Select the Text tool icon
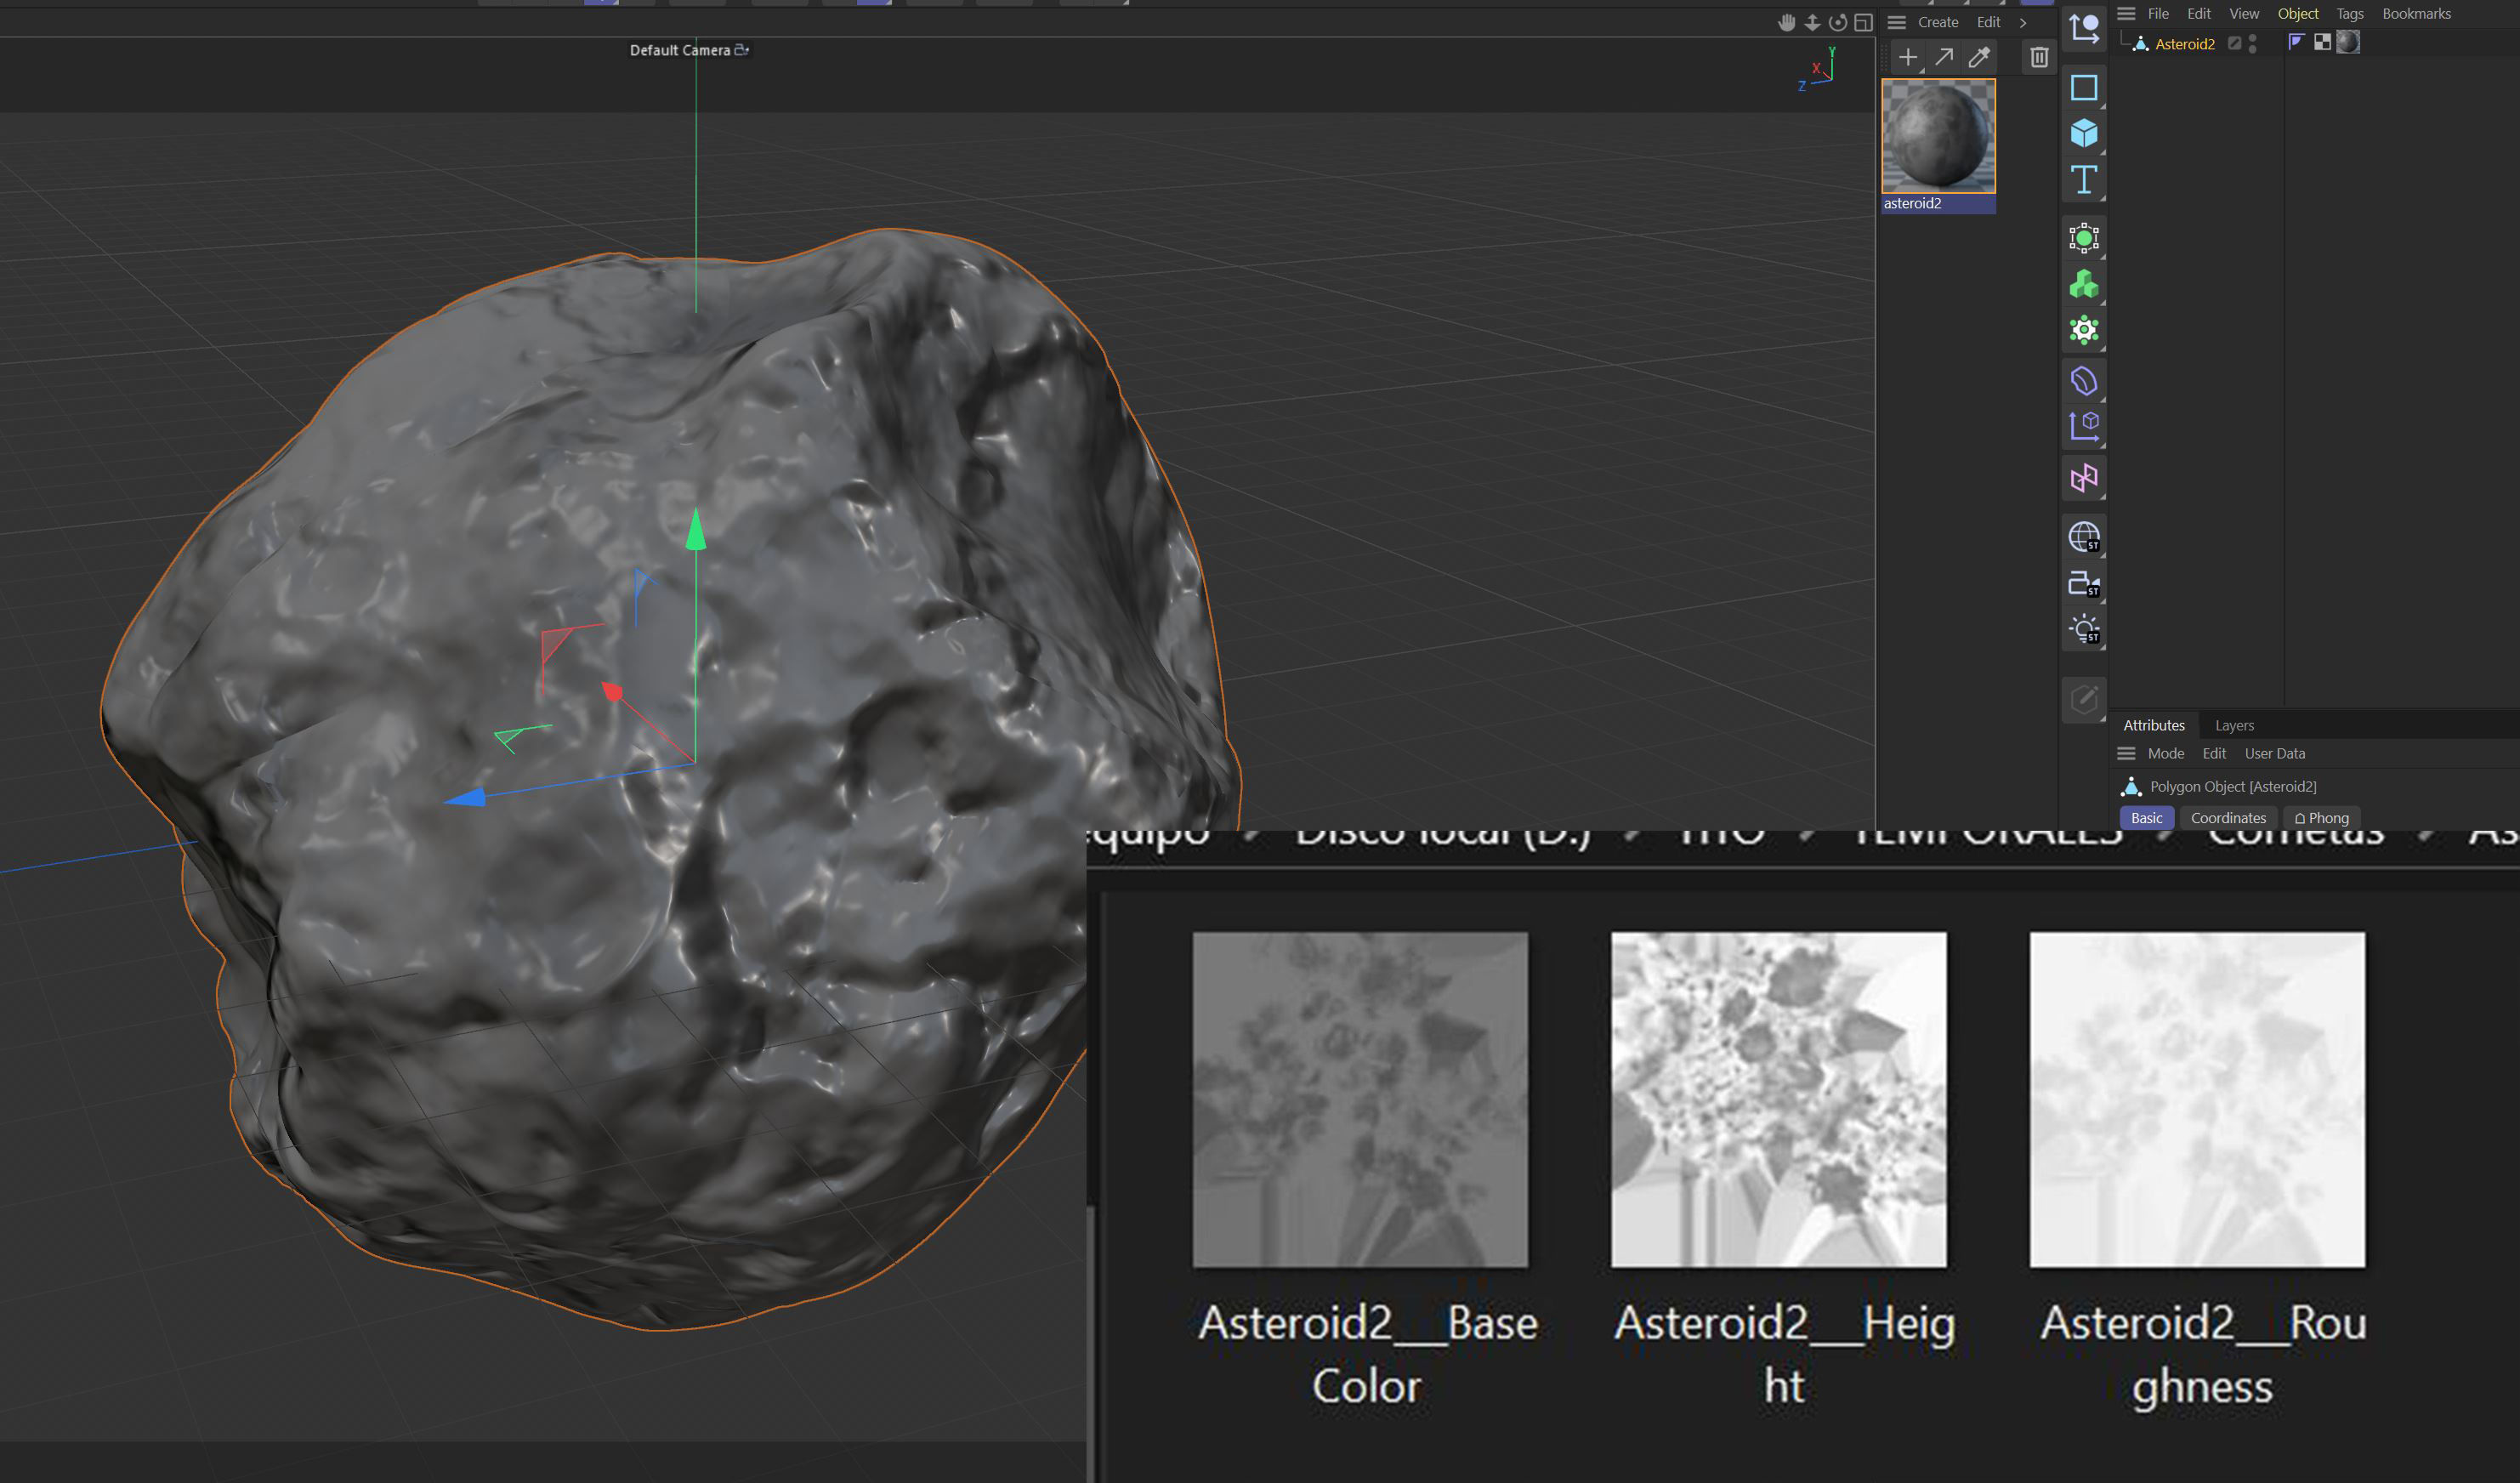2520x1483 pixels. click(2084, 180)
